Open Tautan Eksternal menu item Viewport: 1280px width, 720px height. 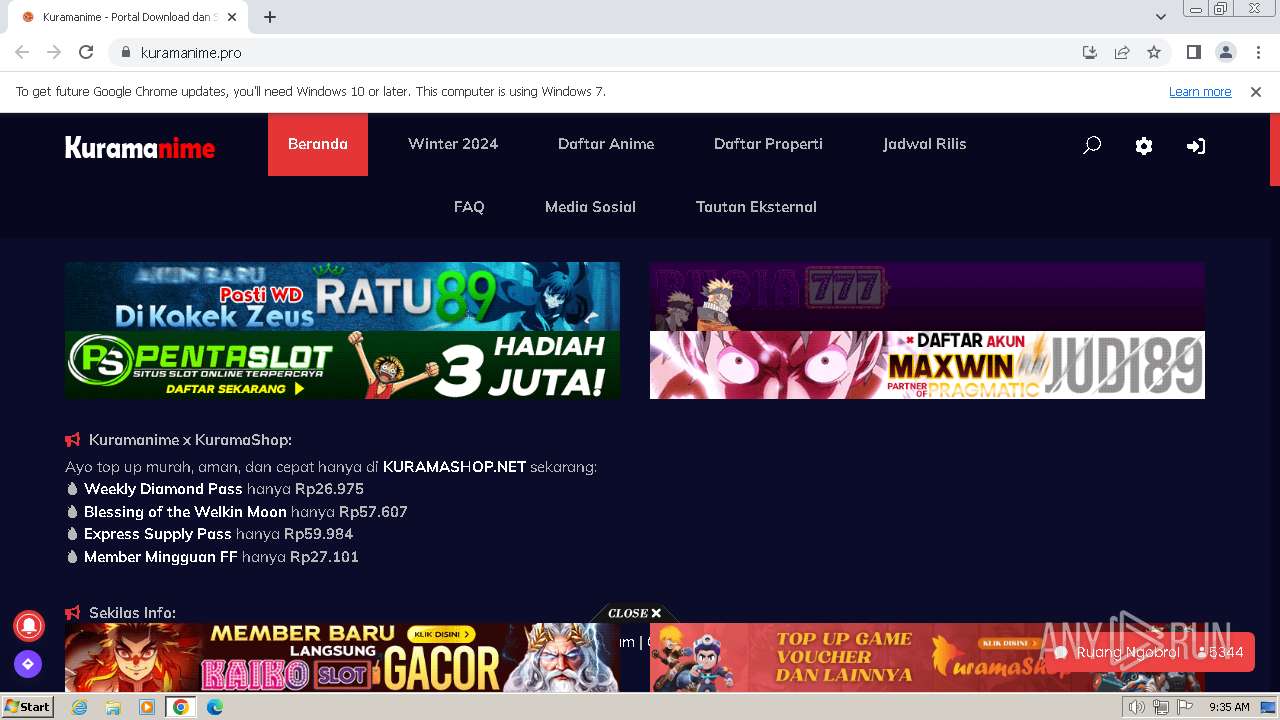756,207
